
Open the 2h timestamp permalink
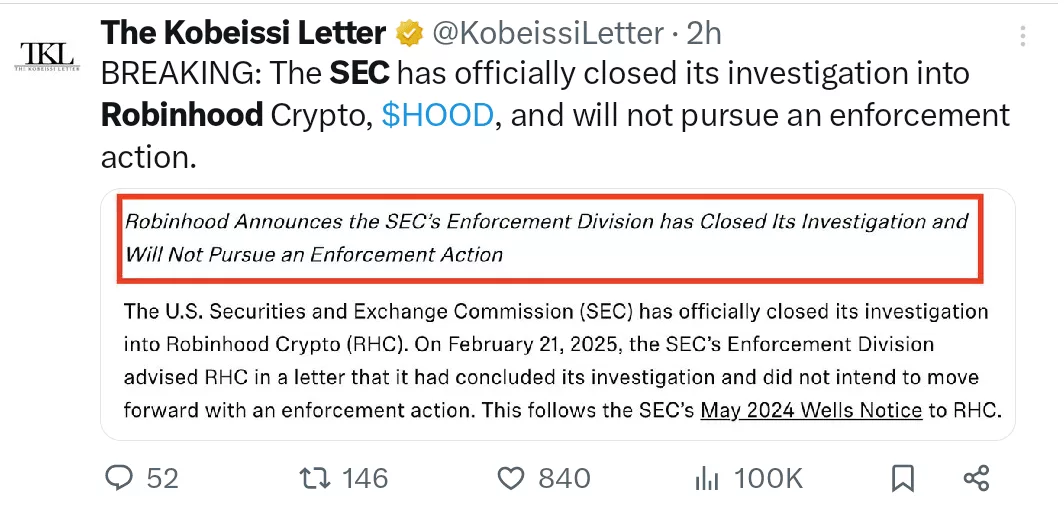point(704,33)
